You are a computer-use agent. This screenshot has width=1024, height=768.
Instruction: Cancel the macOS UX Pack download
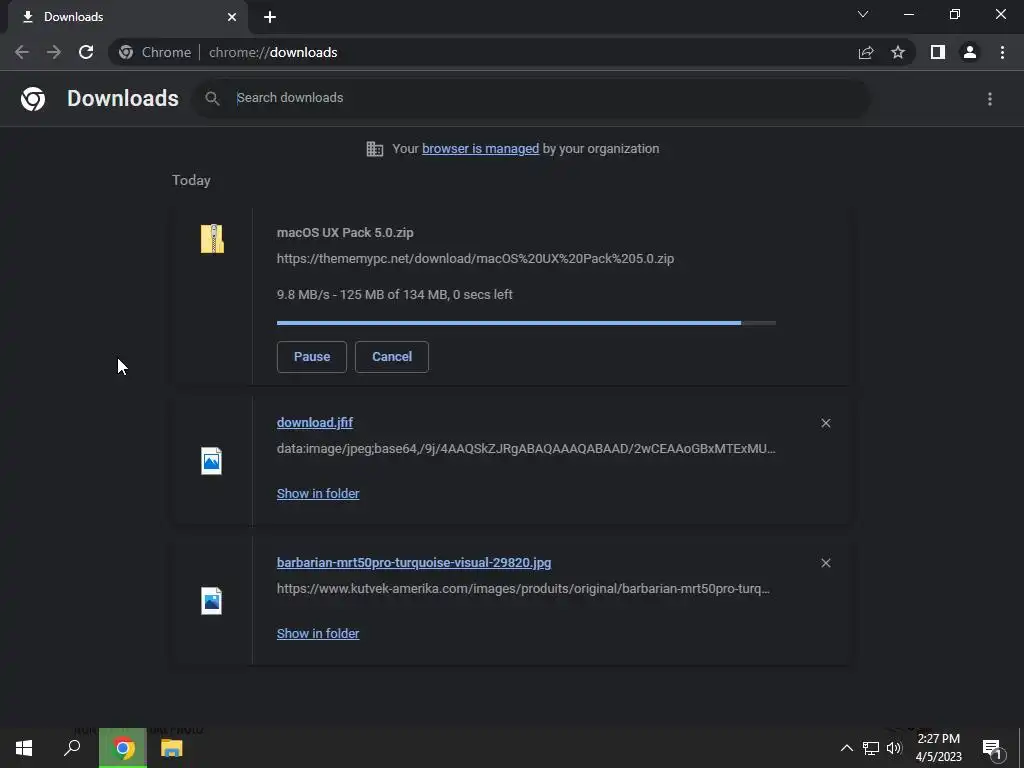coord(392,357)
